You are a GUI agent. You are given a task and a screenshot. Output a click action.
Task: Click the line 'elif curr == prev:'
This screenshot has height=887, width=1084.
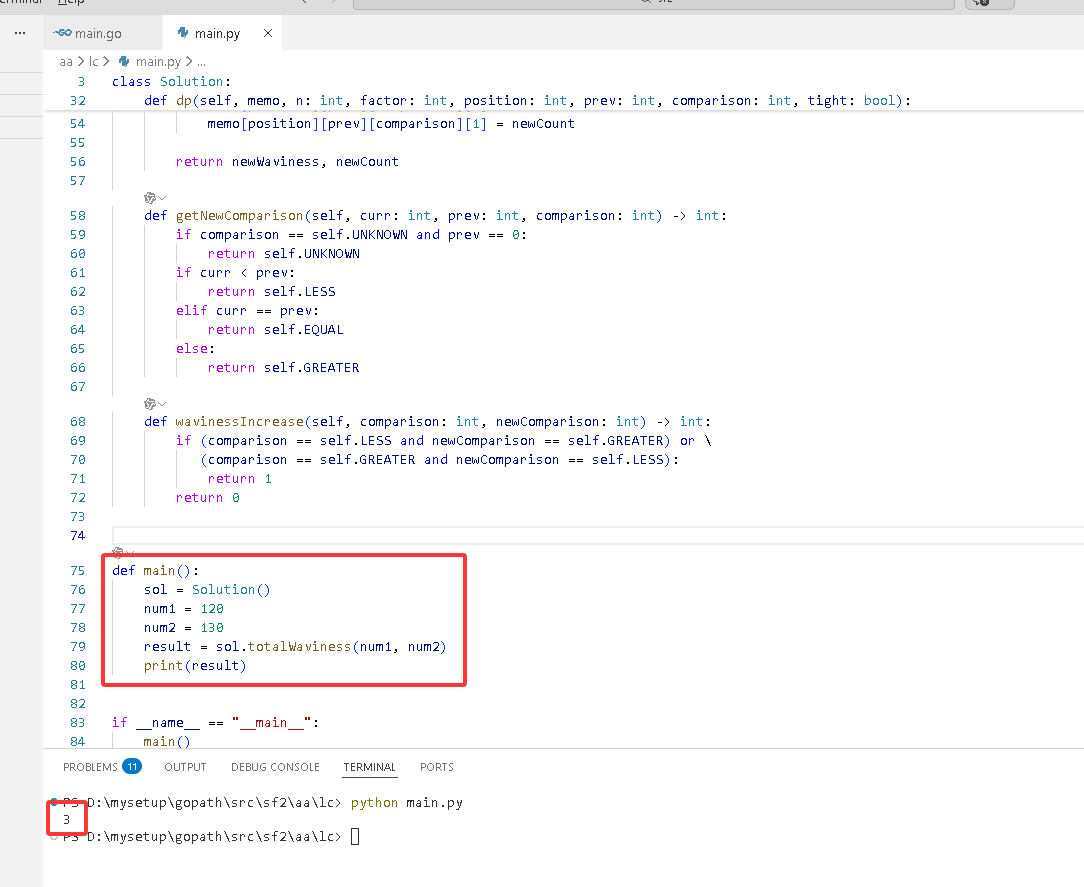tap(247, 311)
